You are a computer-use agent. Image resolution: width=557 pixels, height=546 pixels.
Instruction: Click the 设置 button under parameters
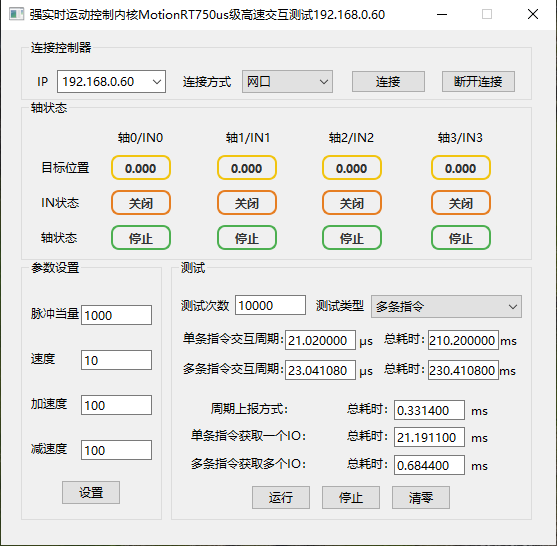(x=91, y=492)
